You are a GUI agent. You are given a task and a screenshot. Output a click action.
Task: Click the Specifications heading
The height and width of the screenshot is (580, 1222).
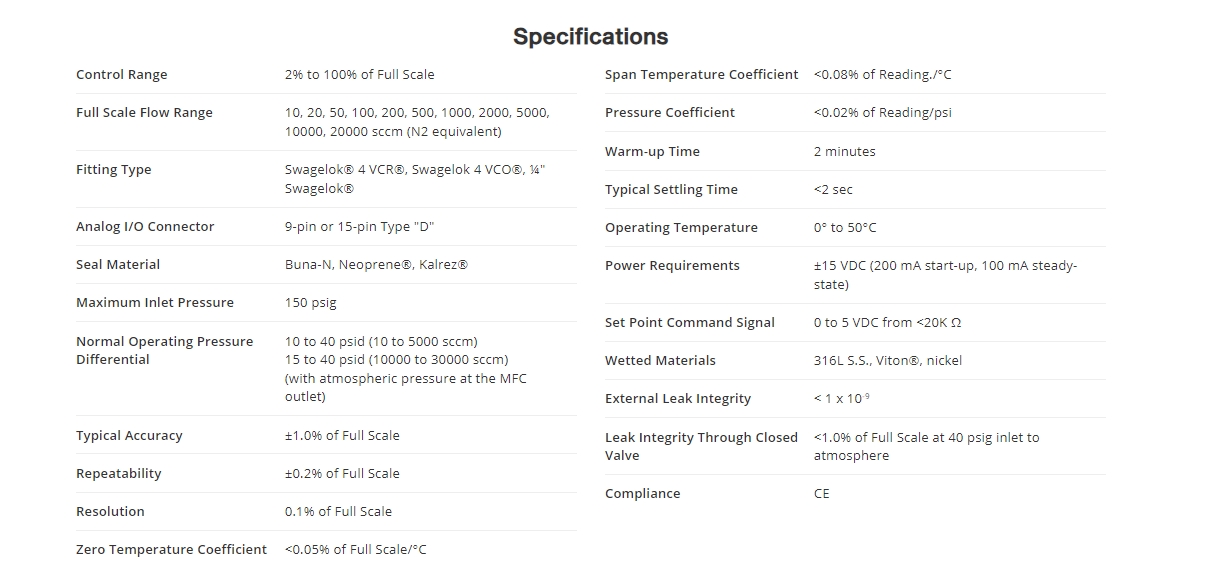[590, 37]
